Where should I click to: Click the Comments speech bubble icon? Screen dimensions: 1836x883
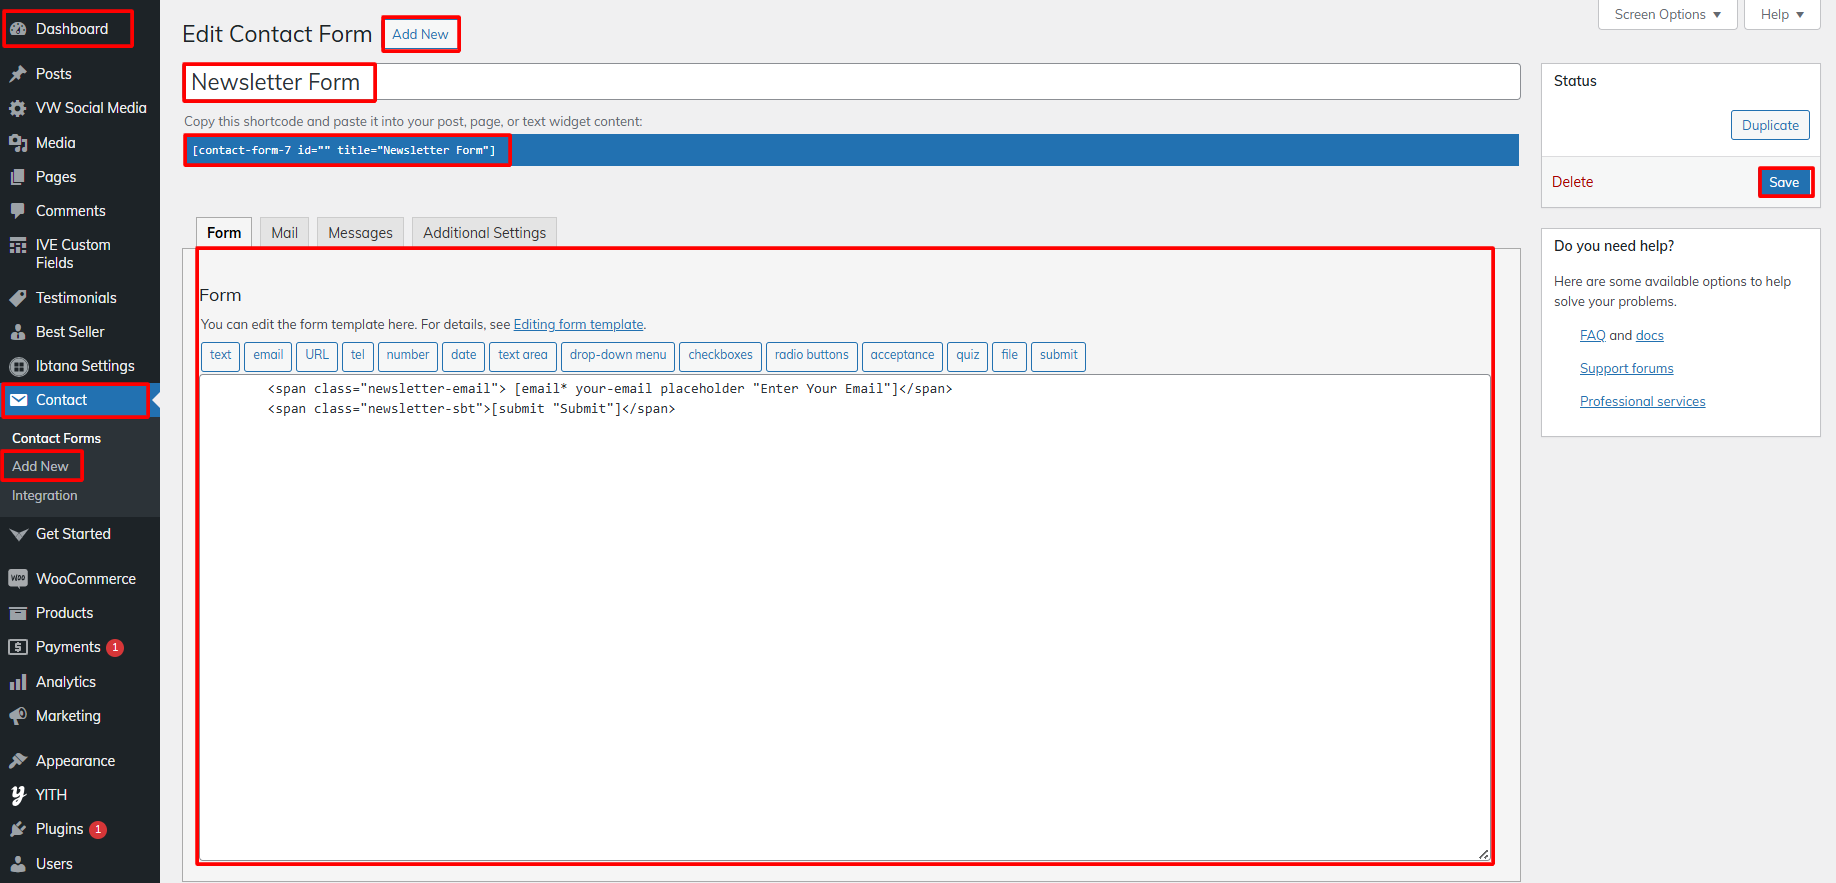18,211
